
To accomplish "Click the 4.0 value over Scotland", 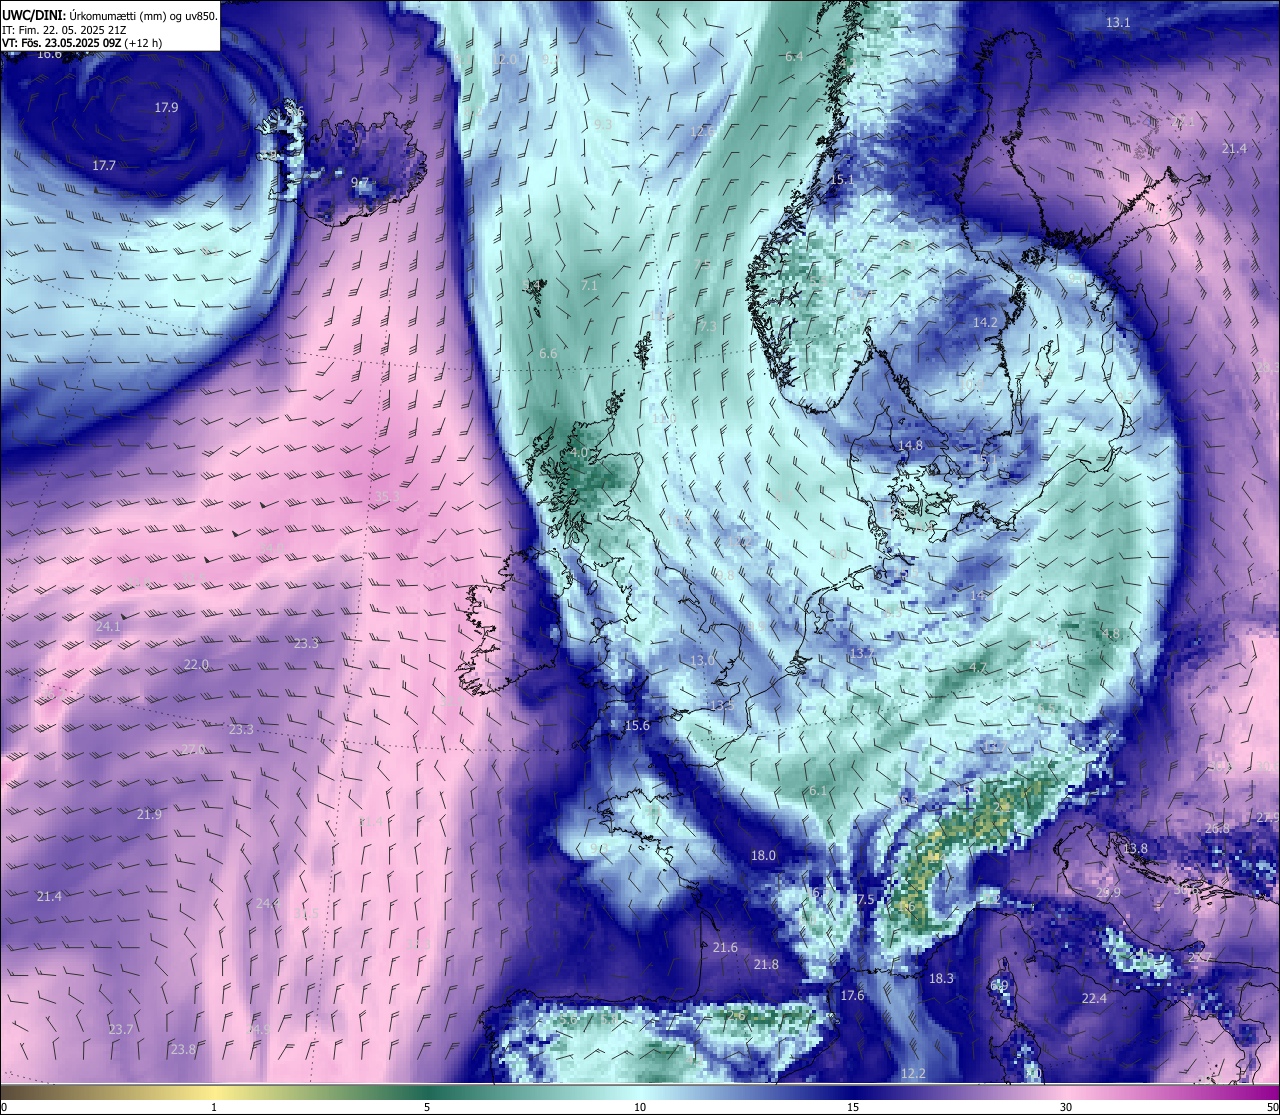I will (579, 453).
